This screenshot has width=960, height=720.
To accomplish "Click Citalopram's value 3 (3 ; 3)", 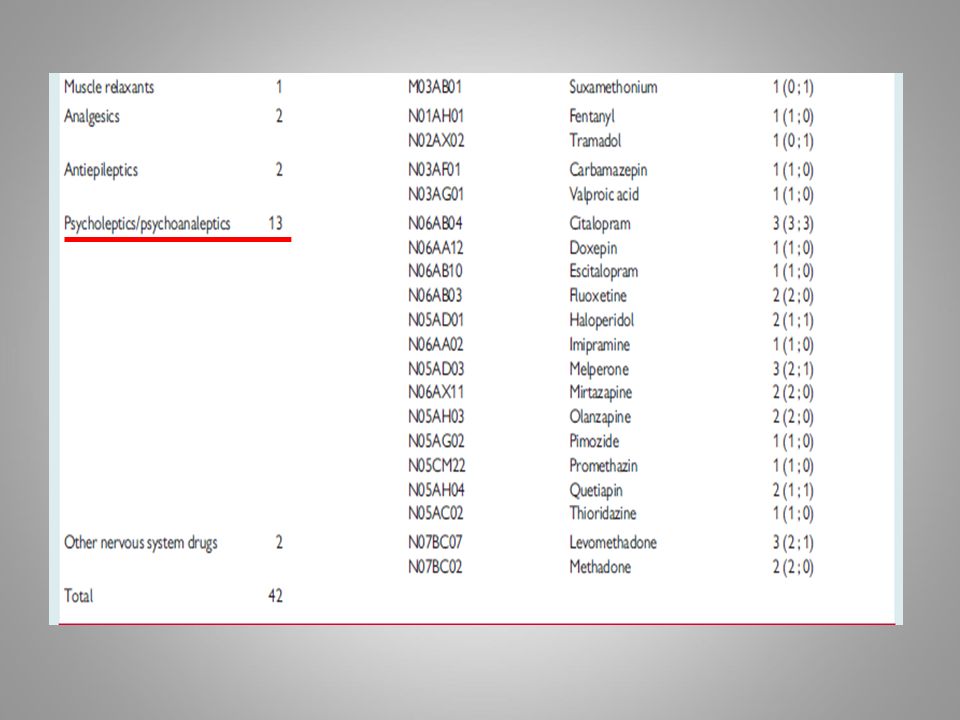I will [x=793, y=224].
